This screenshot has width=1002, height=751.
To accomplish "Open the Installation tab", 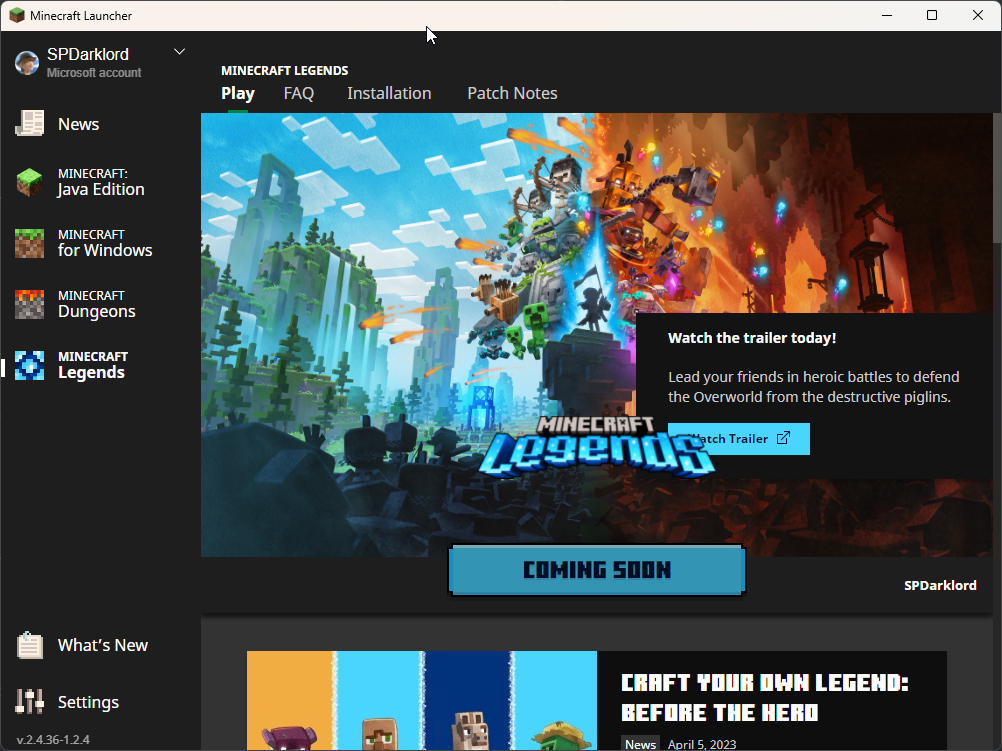I will (x=389, y=93).
